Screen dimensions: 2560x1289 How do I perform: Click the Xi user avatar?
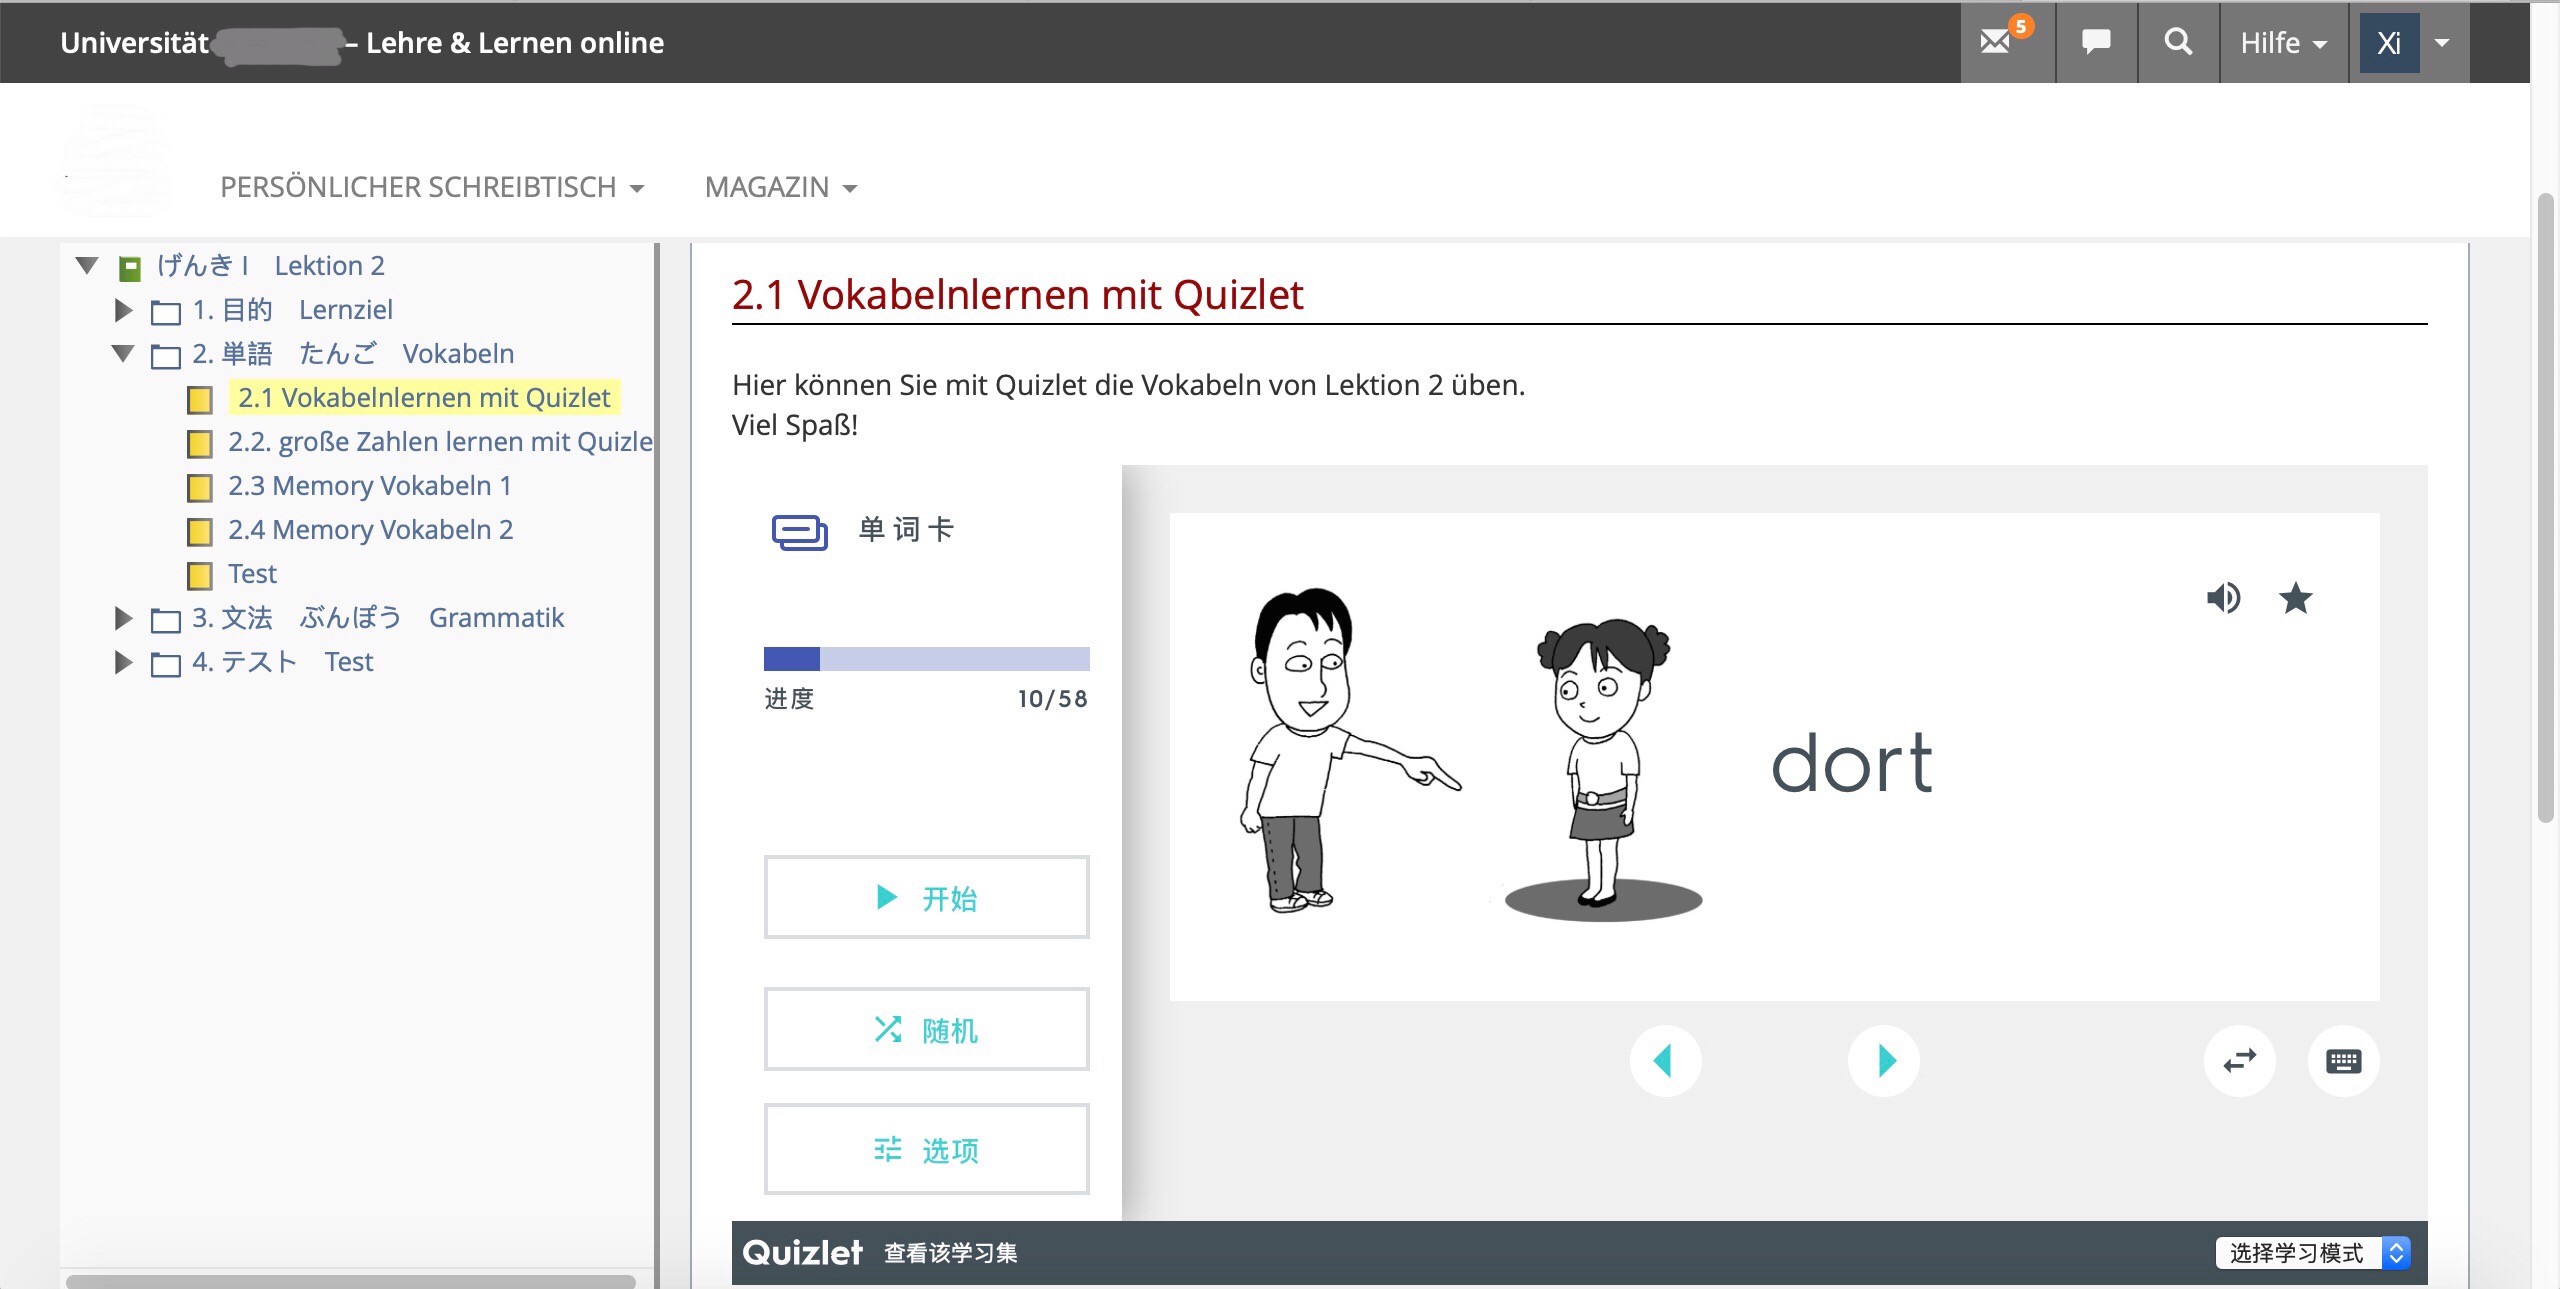point(2389,43)
